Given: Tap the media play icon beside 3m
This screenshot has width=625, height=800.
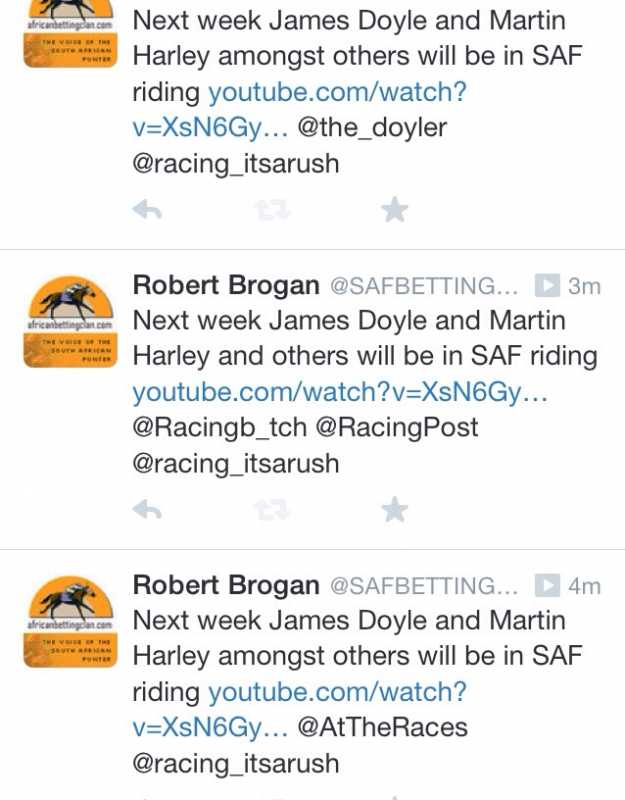Looking at the screenshot, I should click(546, 286).
